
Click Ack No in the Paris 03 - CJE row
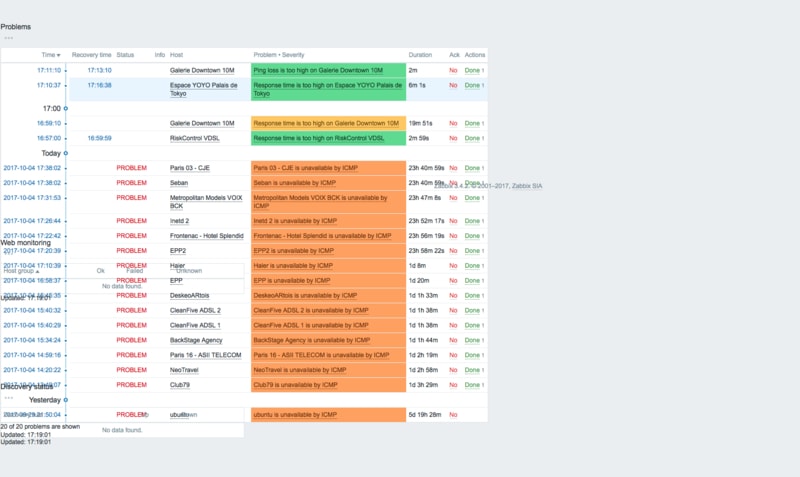[x=453, y=168]
